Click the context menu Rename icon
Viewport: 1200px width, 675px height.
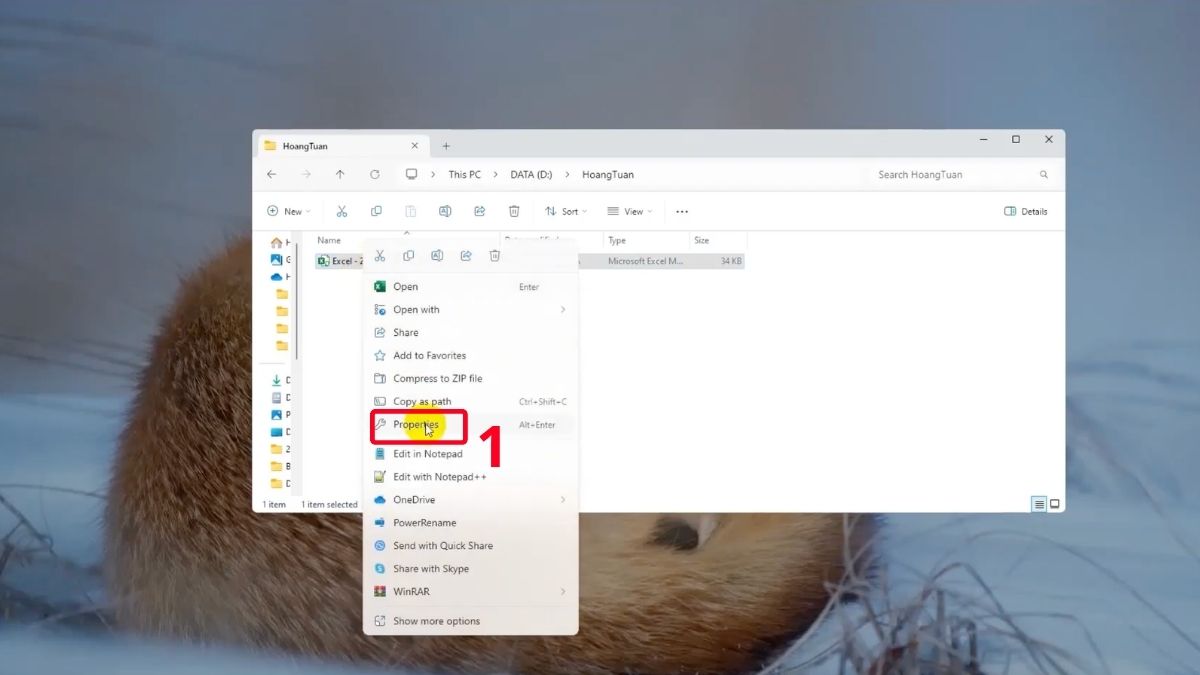coord(437,256)
